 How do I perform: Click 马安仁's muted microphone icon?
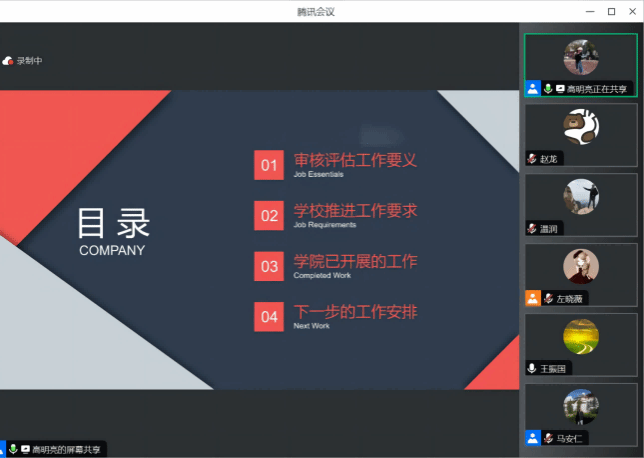click(x=547, y=438)
